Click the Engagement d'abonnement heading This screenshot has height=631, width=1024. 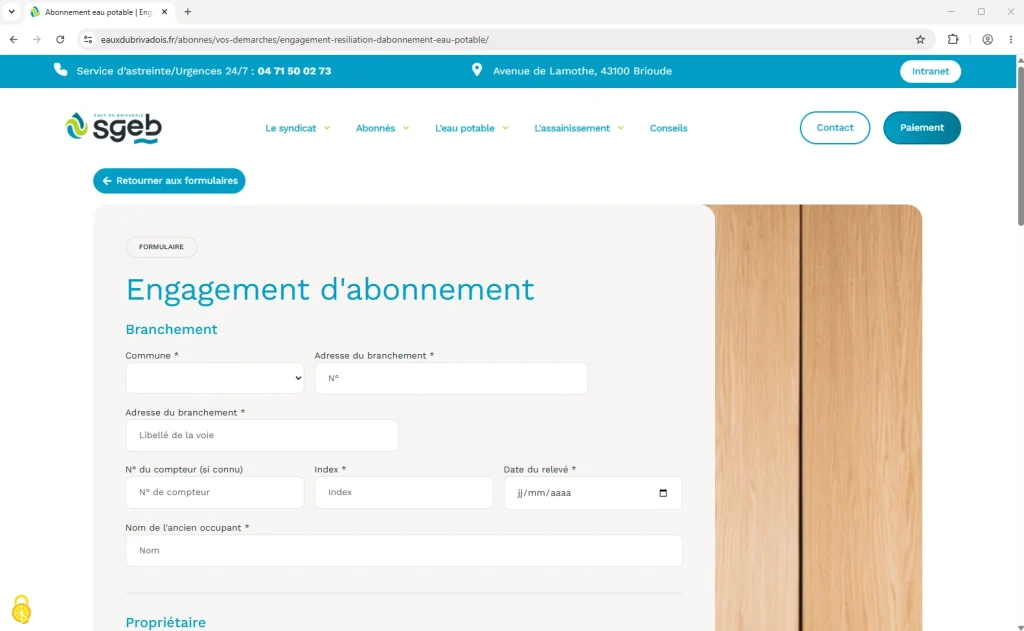[x=330, y=289]
